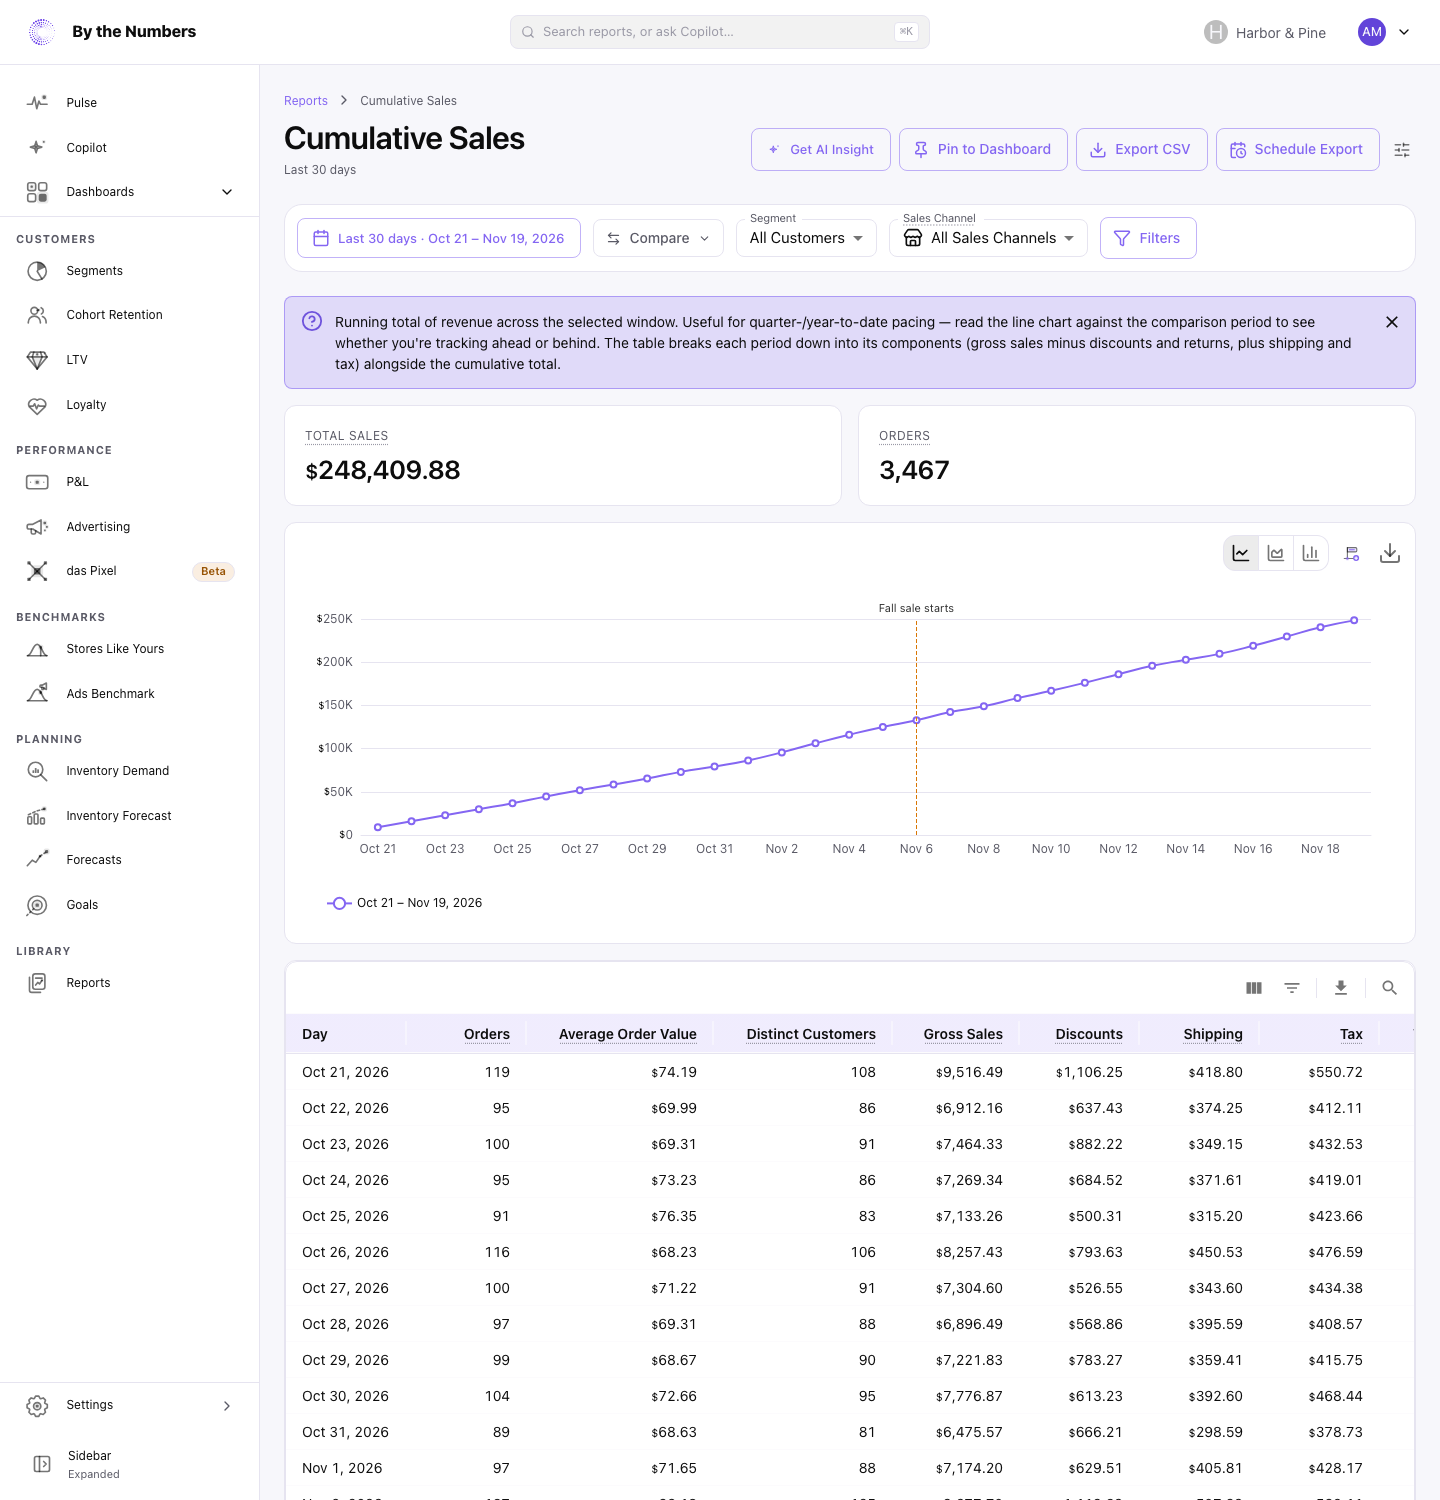Open table column chooser icon
The height and width of the screenshot is (1500, 1440).
click(1254, 988)
